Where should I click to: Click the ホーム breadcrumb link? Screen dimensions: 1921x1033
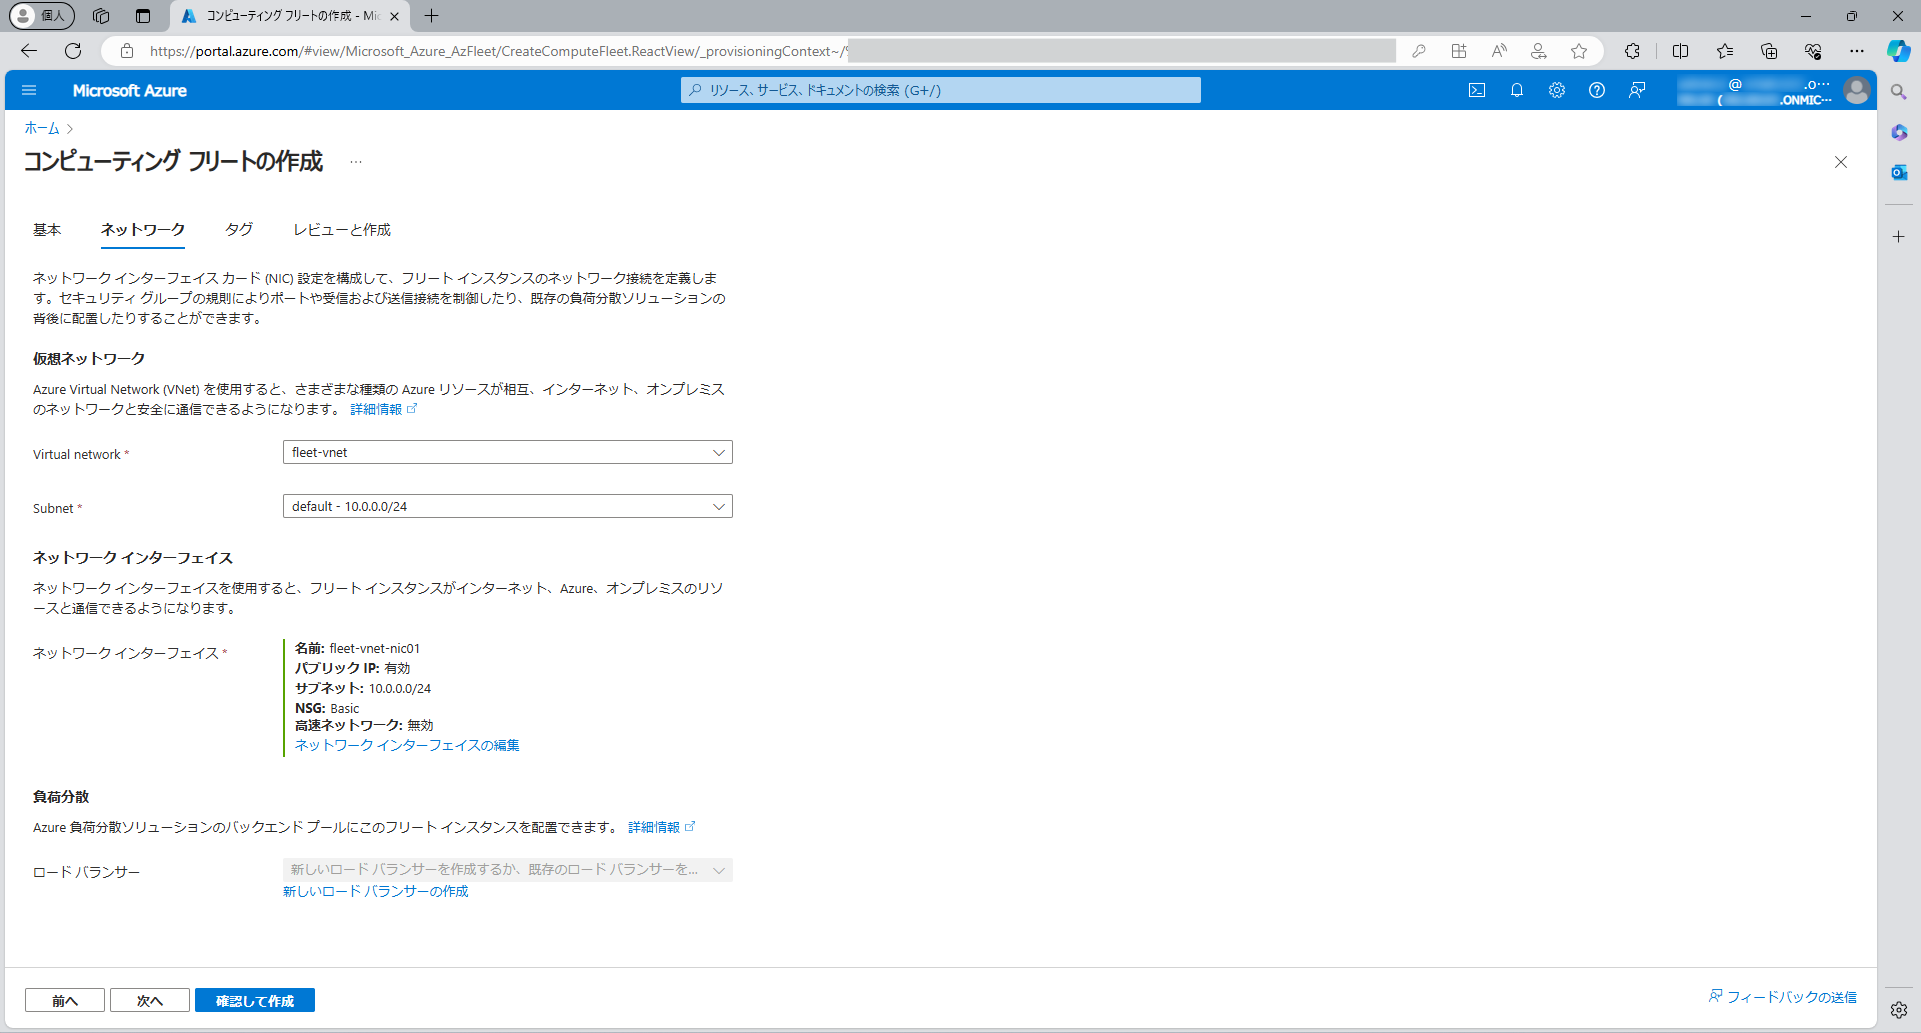[42, 128]
